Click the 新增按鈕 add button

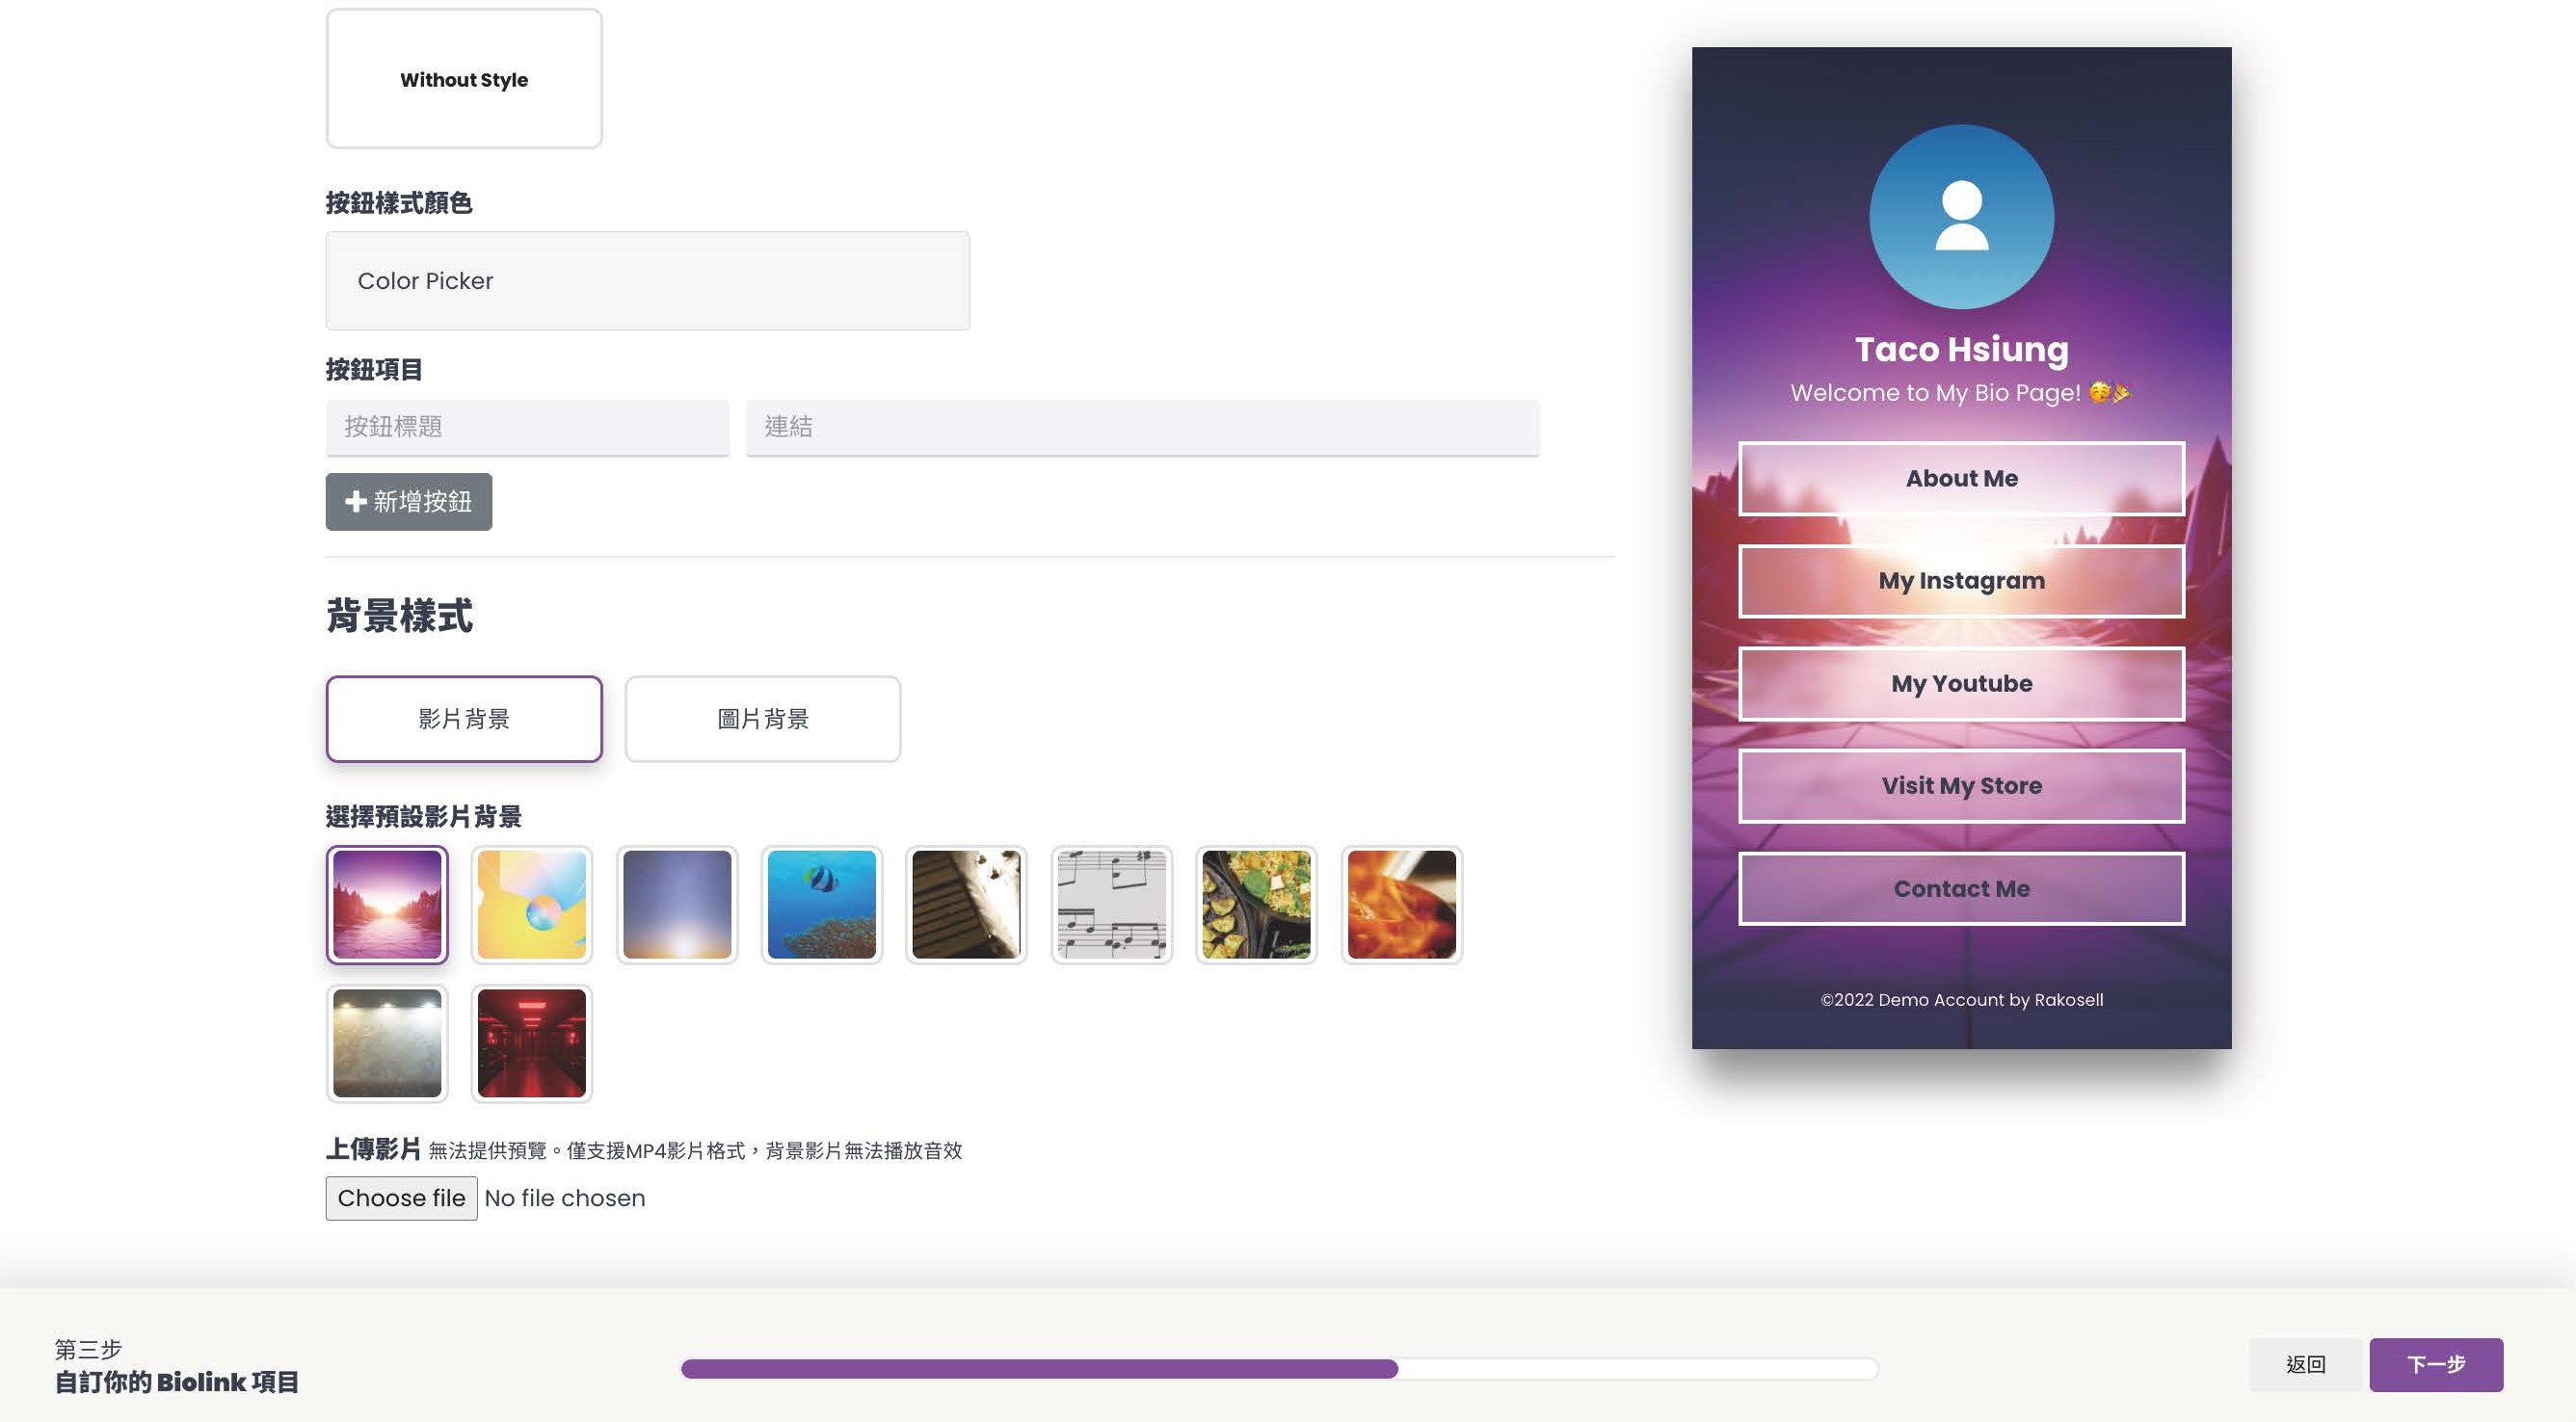pos(409,502)
